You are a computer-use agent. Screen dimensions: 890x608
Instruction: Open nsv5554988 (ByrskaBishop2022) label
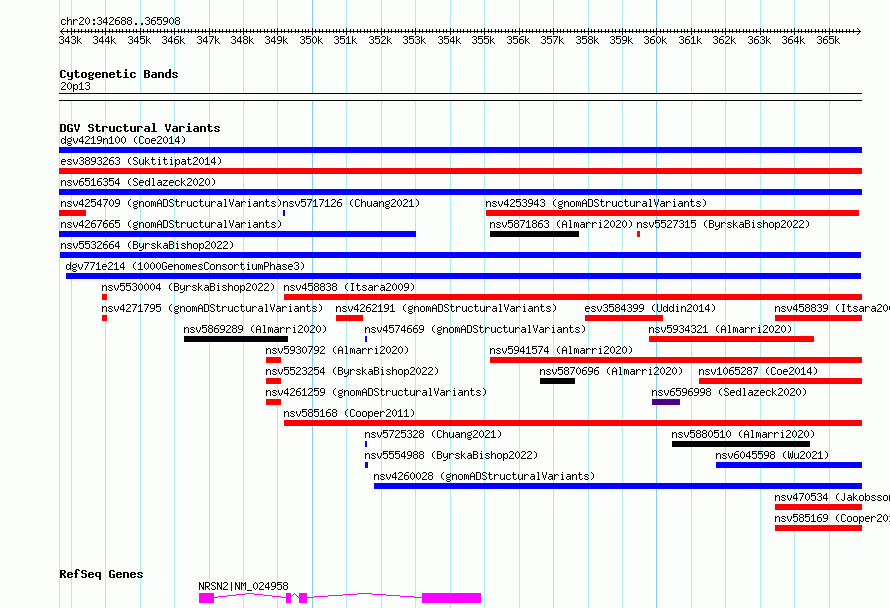coord(451,455)
